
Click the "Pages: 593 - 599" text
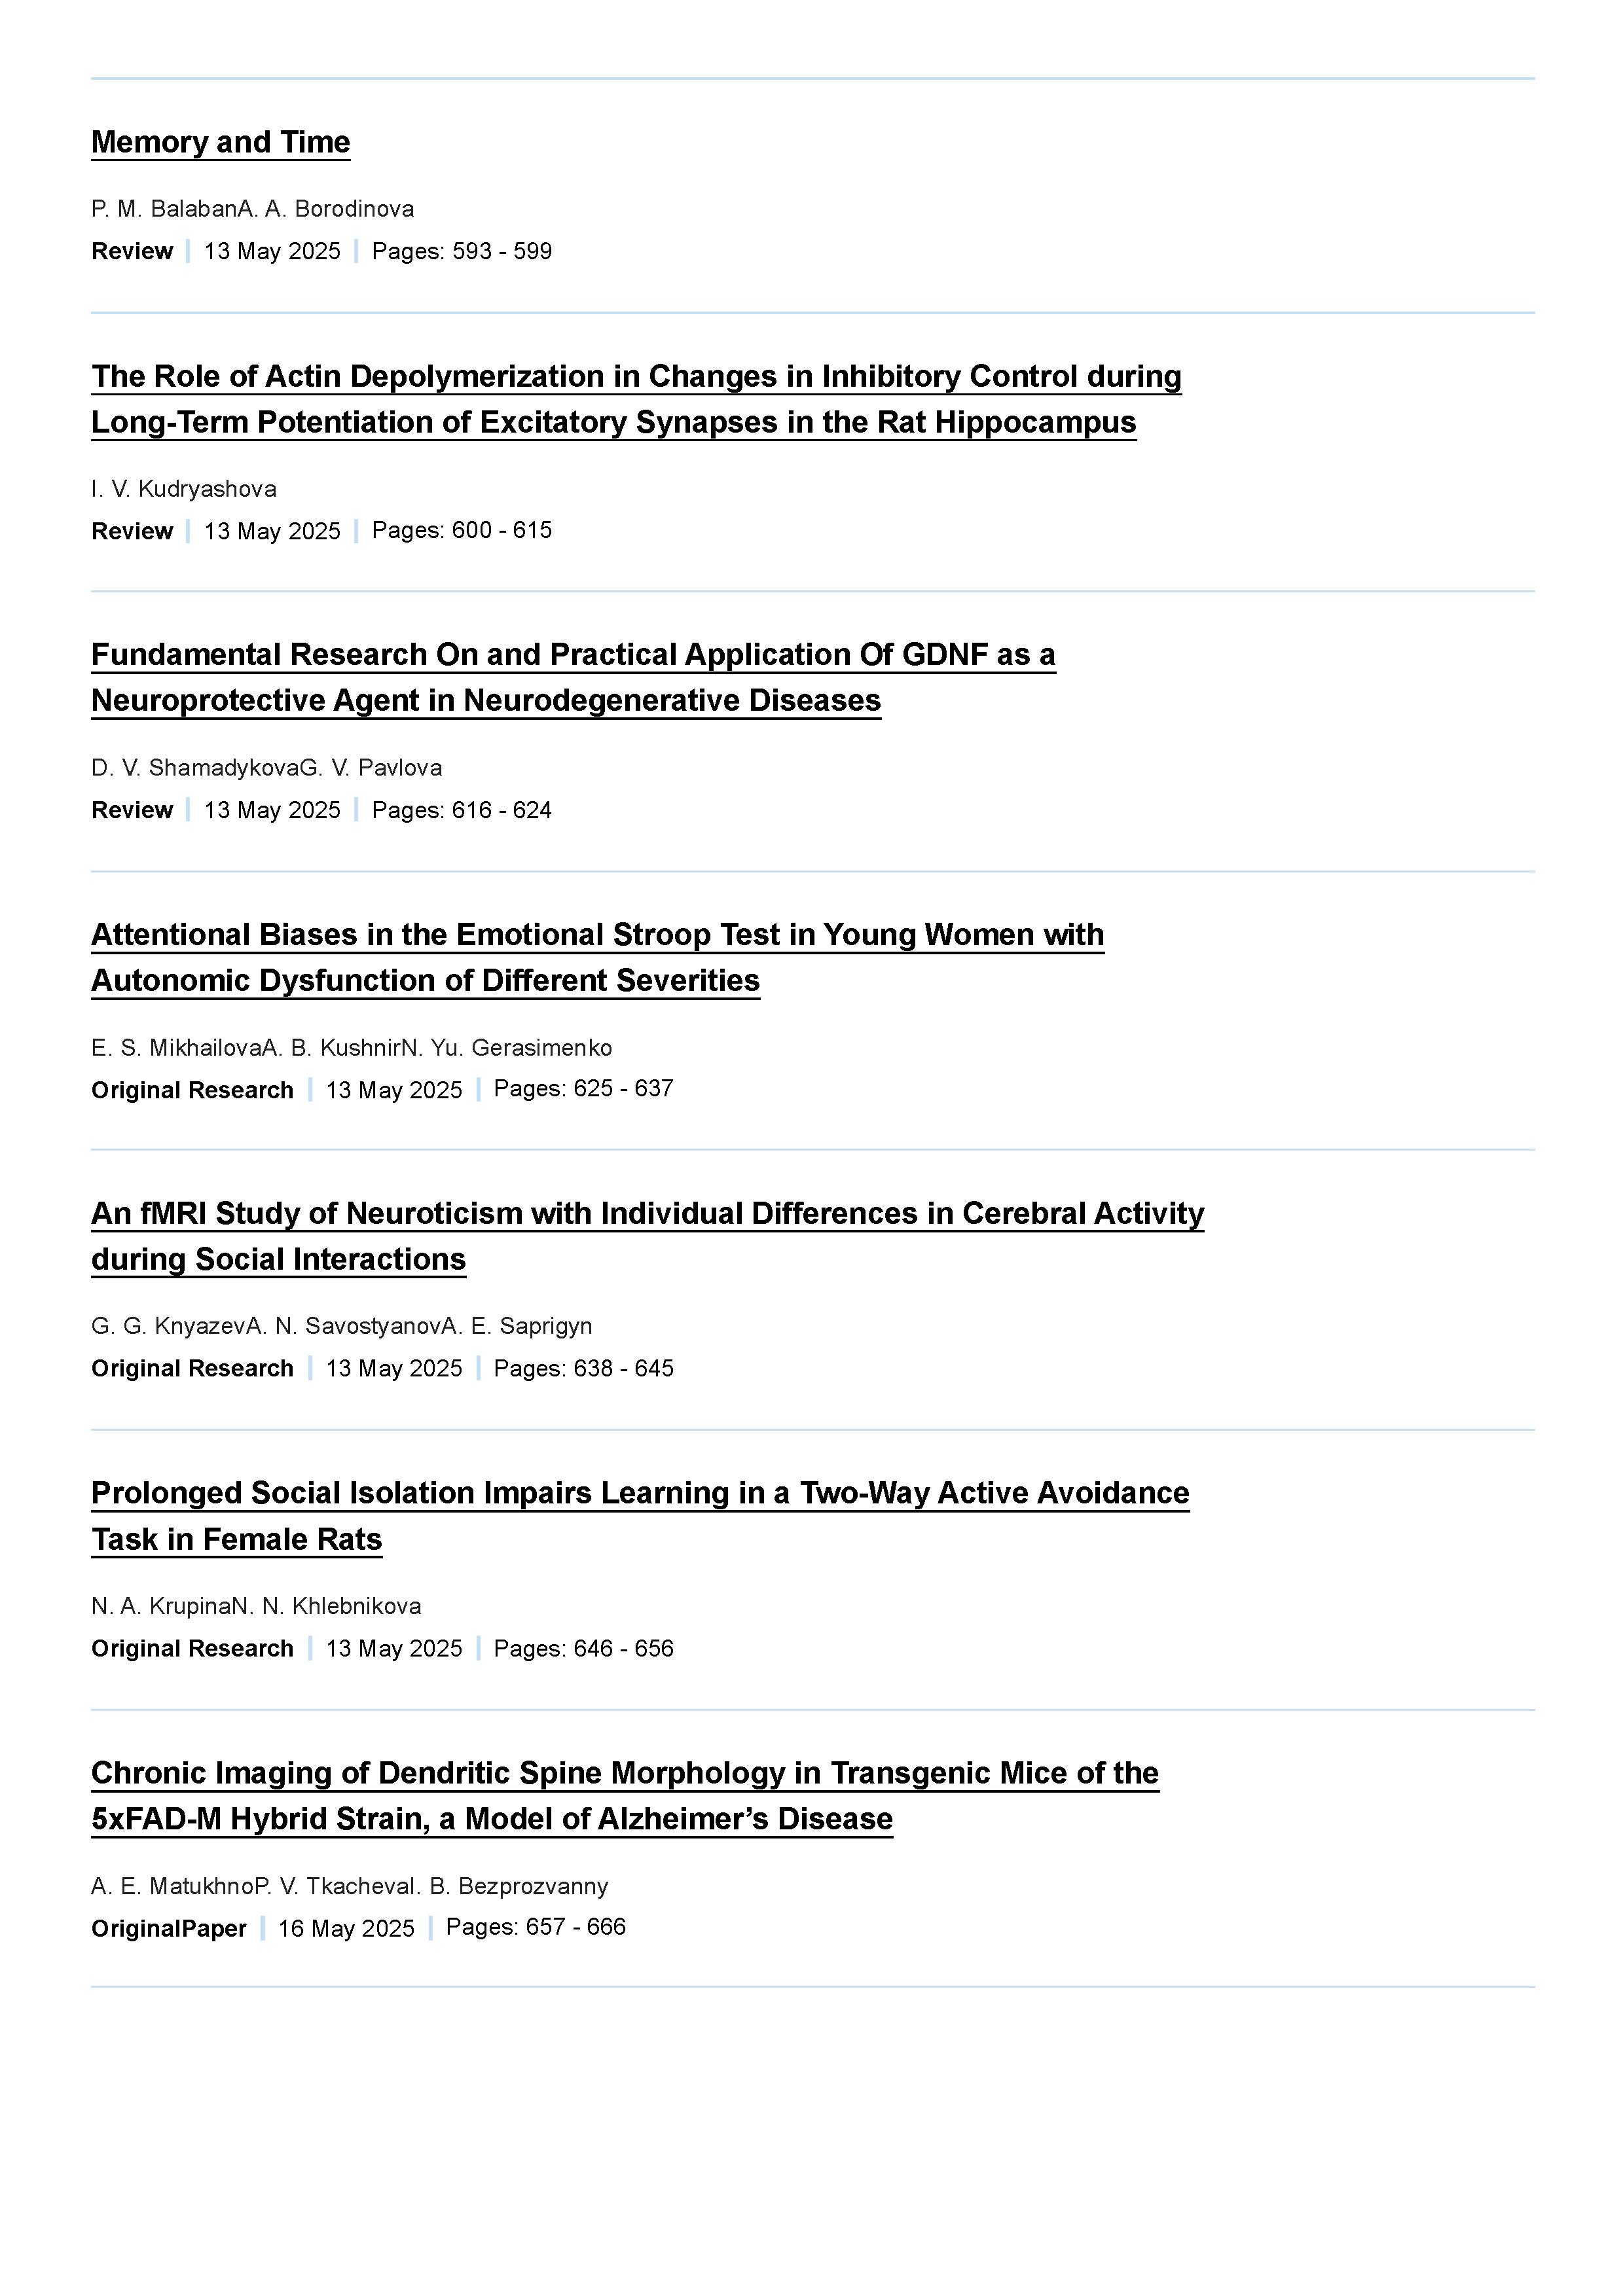[x=461, y=251]
